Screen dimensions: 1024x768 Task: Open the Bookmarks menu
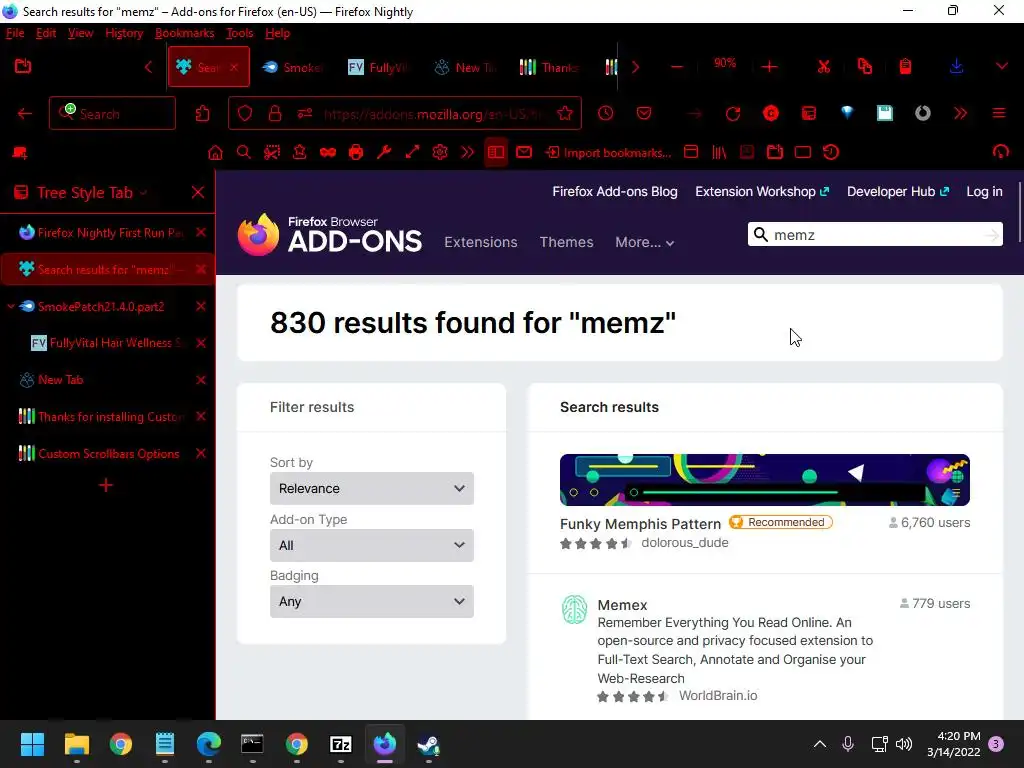(x=184, y=33)
